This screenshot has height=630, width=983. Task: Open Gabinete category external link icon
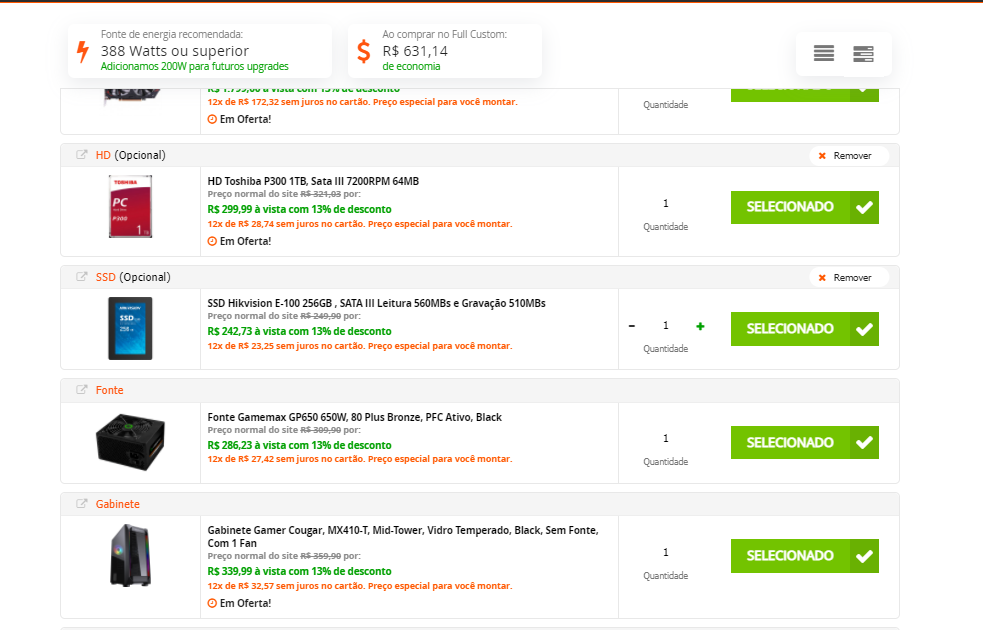point(82,504)
